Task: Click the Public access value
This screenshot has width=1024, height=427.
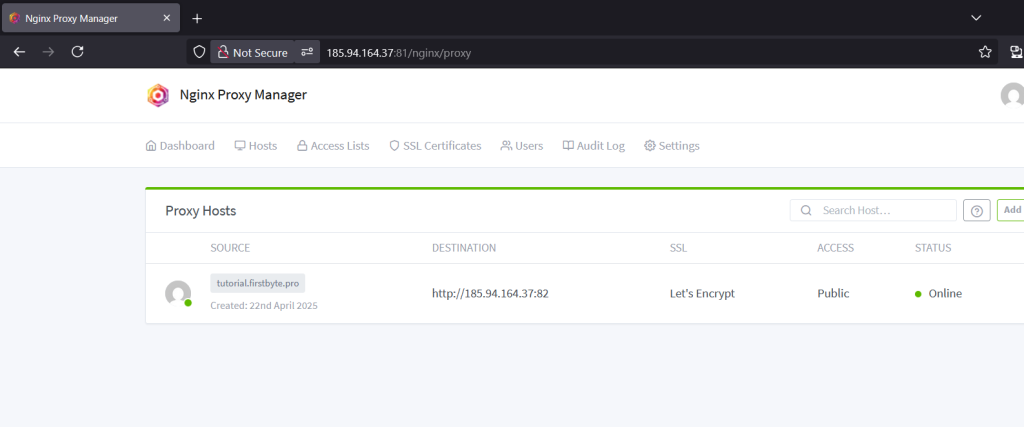Action: tap(833, 294)
